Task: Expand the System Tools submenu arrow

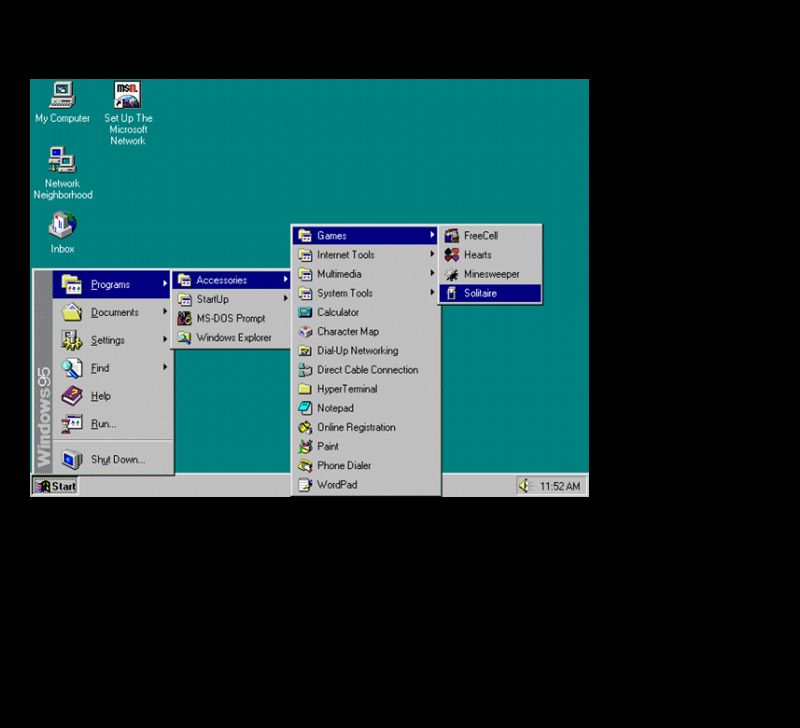Action: 432,292
